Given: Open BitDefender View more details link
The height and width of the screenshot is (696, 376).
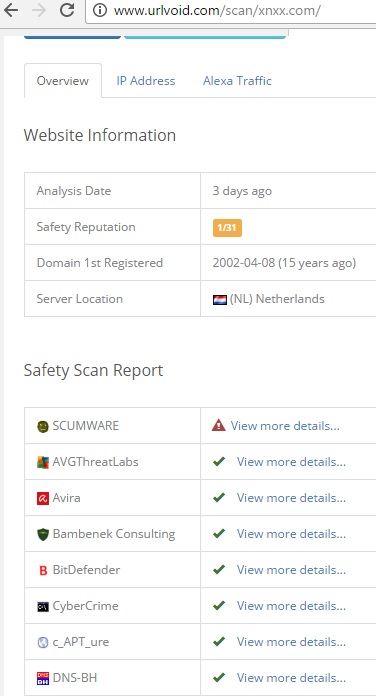Looking at the screenshot, I should click(x=291, y=569).
